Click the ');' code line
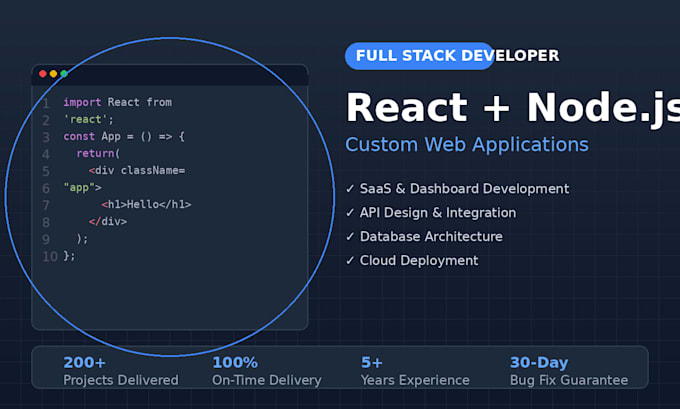This screenshot has height=409, width=680. click(82, 239)
